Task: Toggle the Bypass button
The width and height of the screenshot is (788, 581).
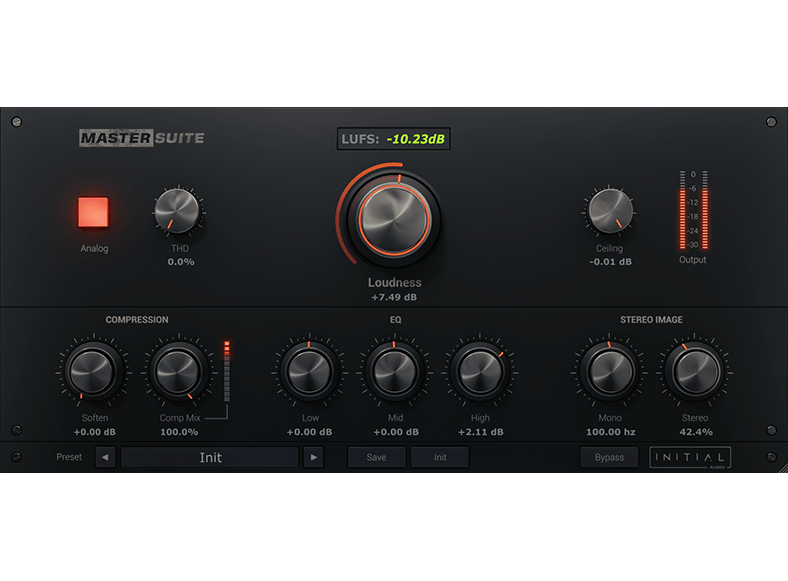Action: point(609,457)
